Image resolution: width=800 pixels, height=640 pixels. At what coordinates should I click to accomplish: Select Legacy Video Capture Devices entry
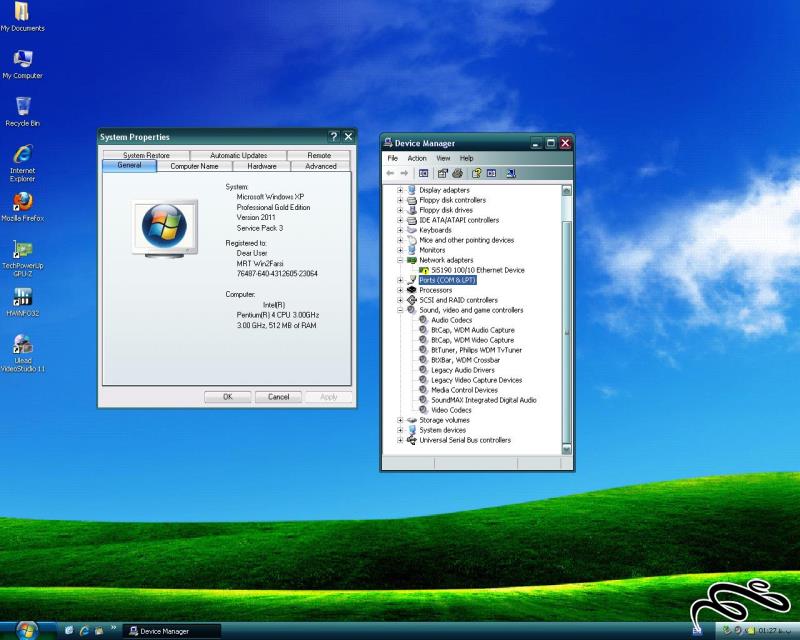pyautogui.click(x=477, y=380)
